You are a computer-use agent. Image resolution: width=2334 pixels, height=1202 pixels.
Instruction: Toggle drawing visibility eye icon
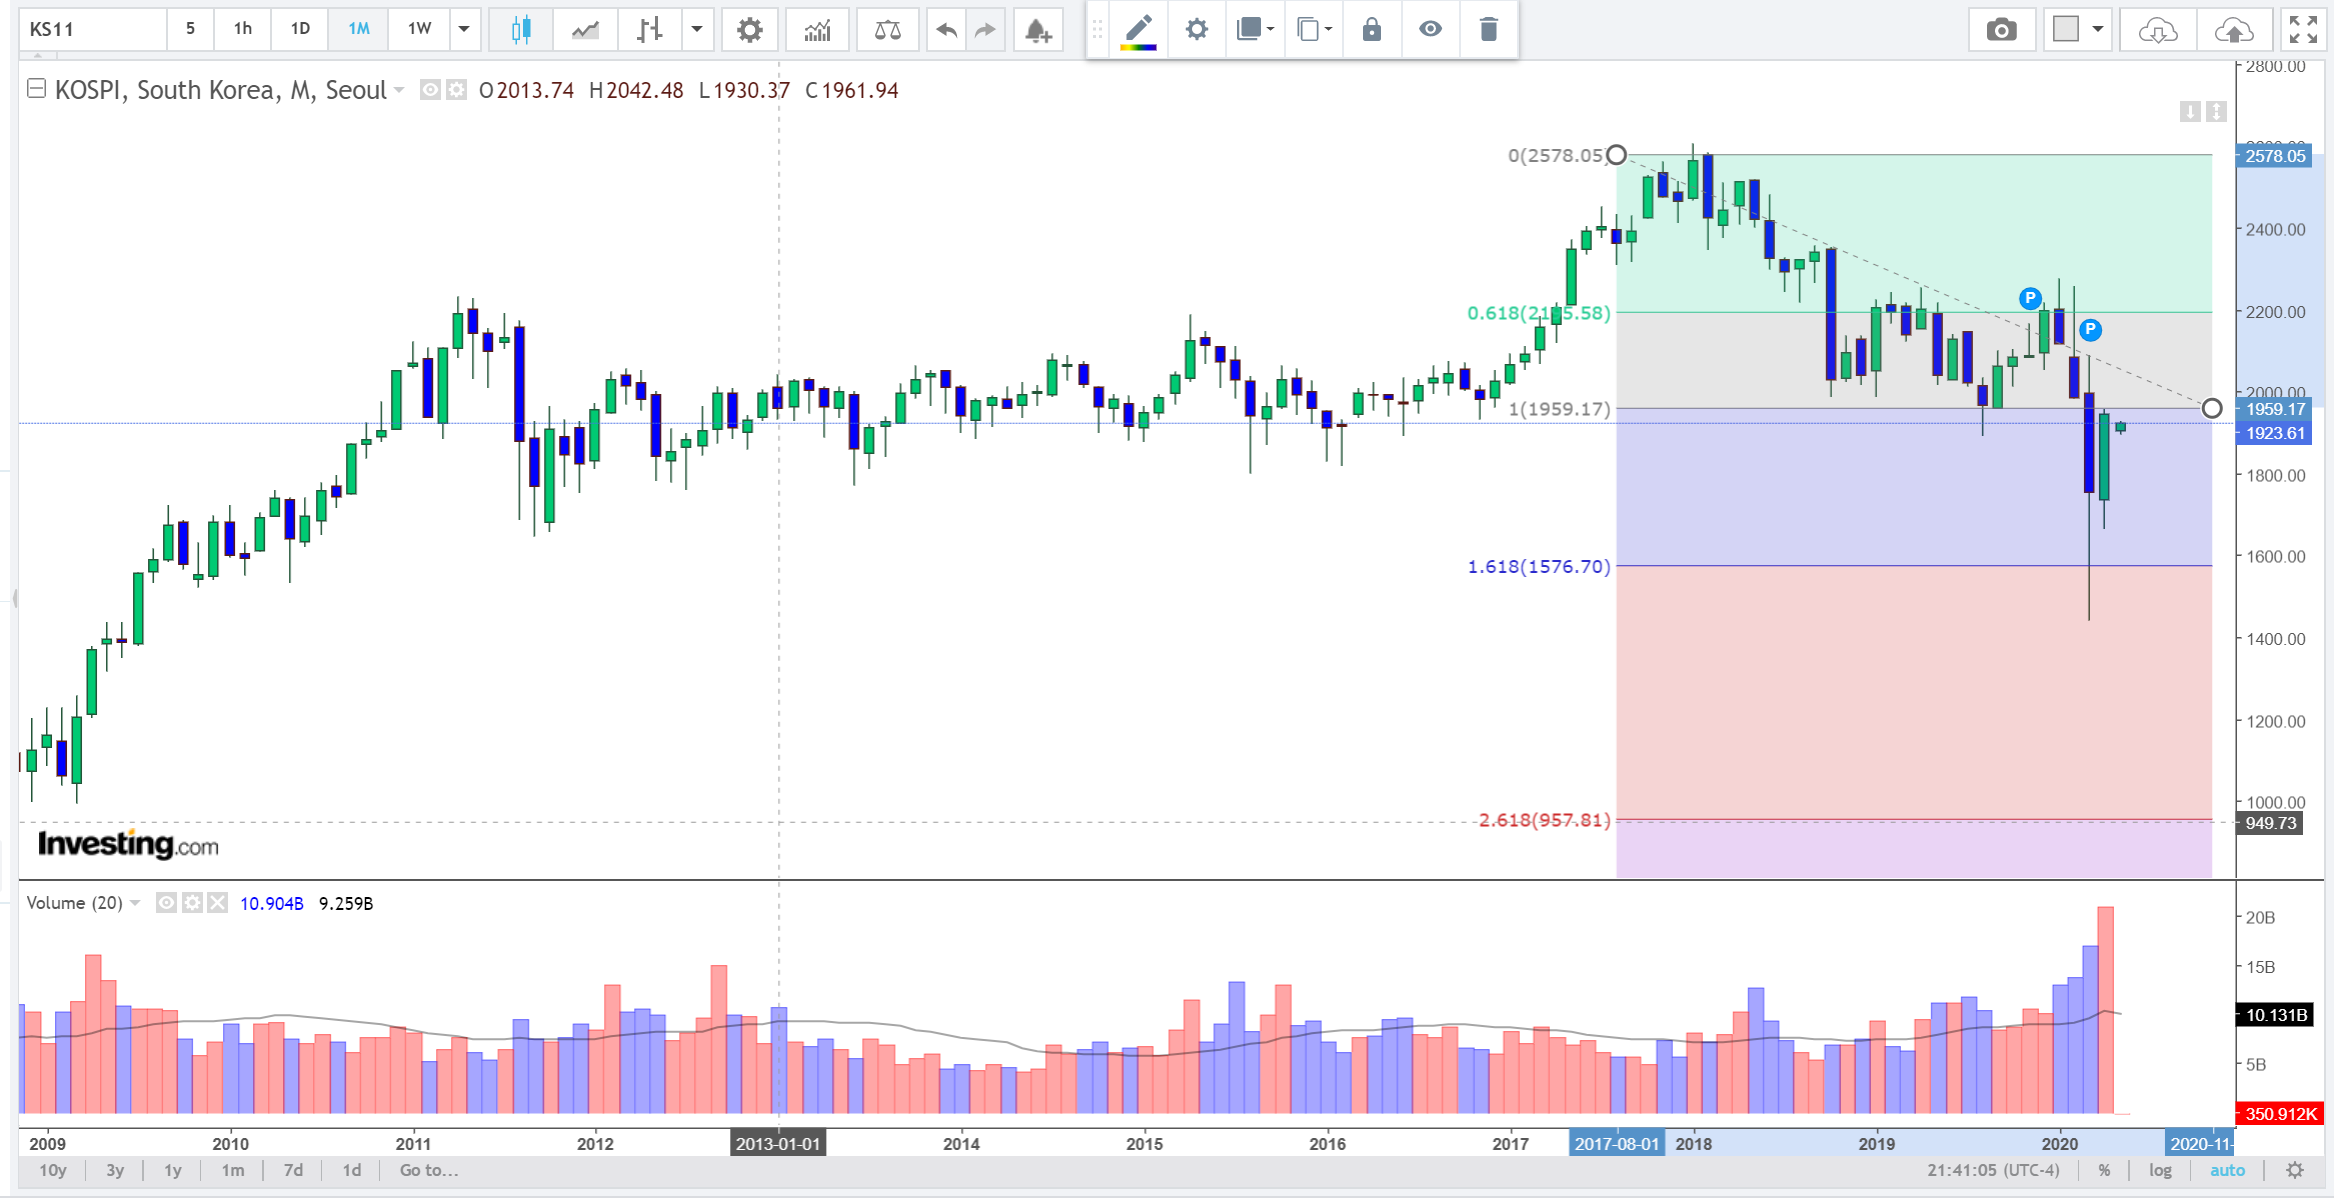[1430, 29]
